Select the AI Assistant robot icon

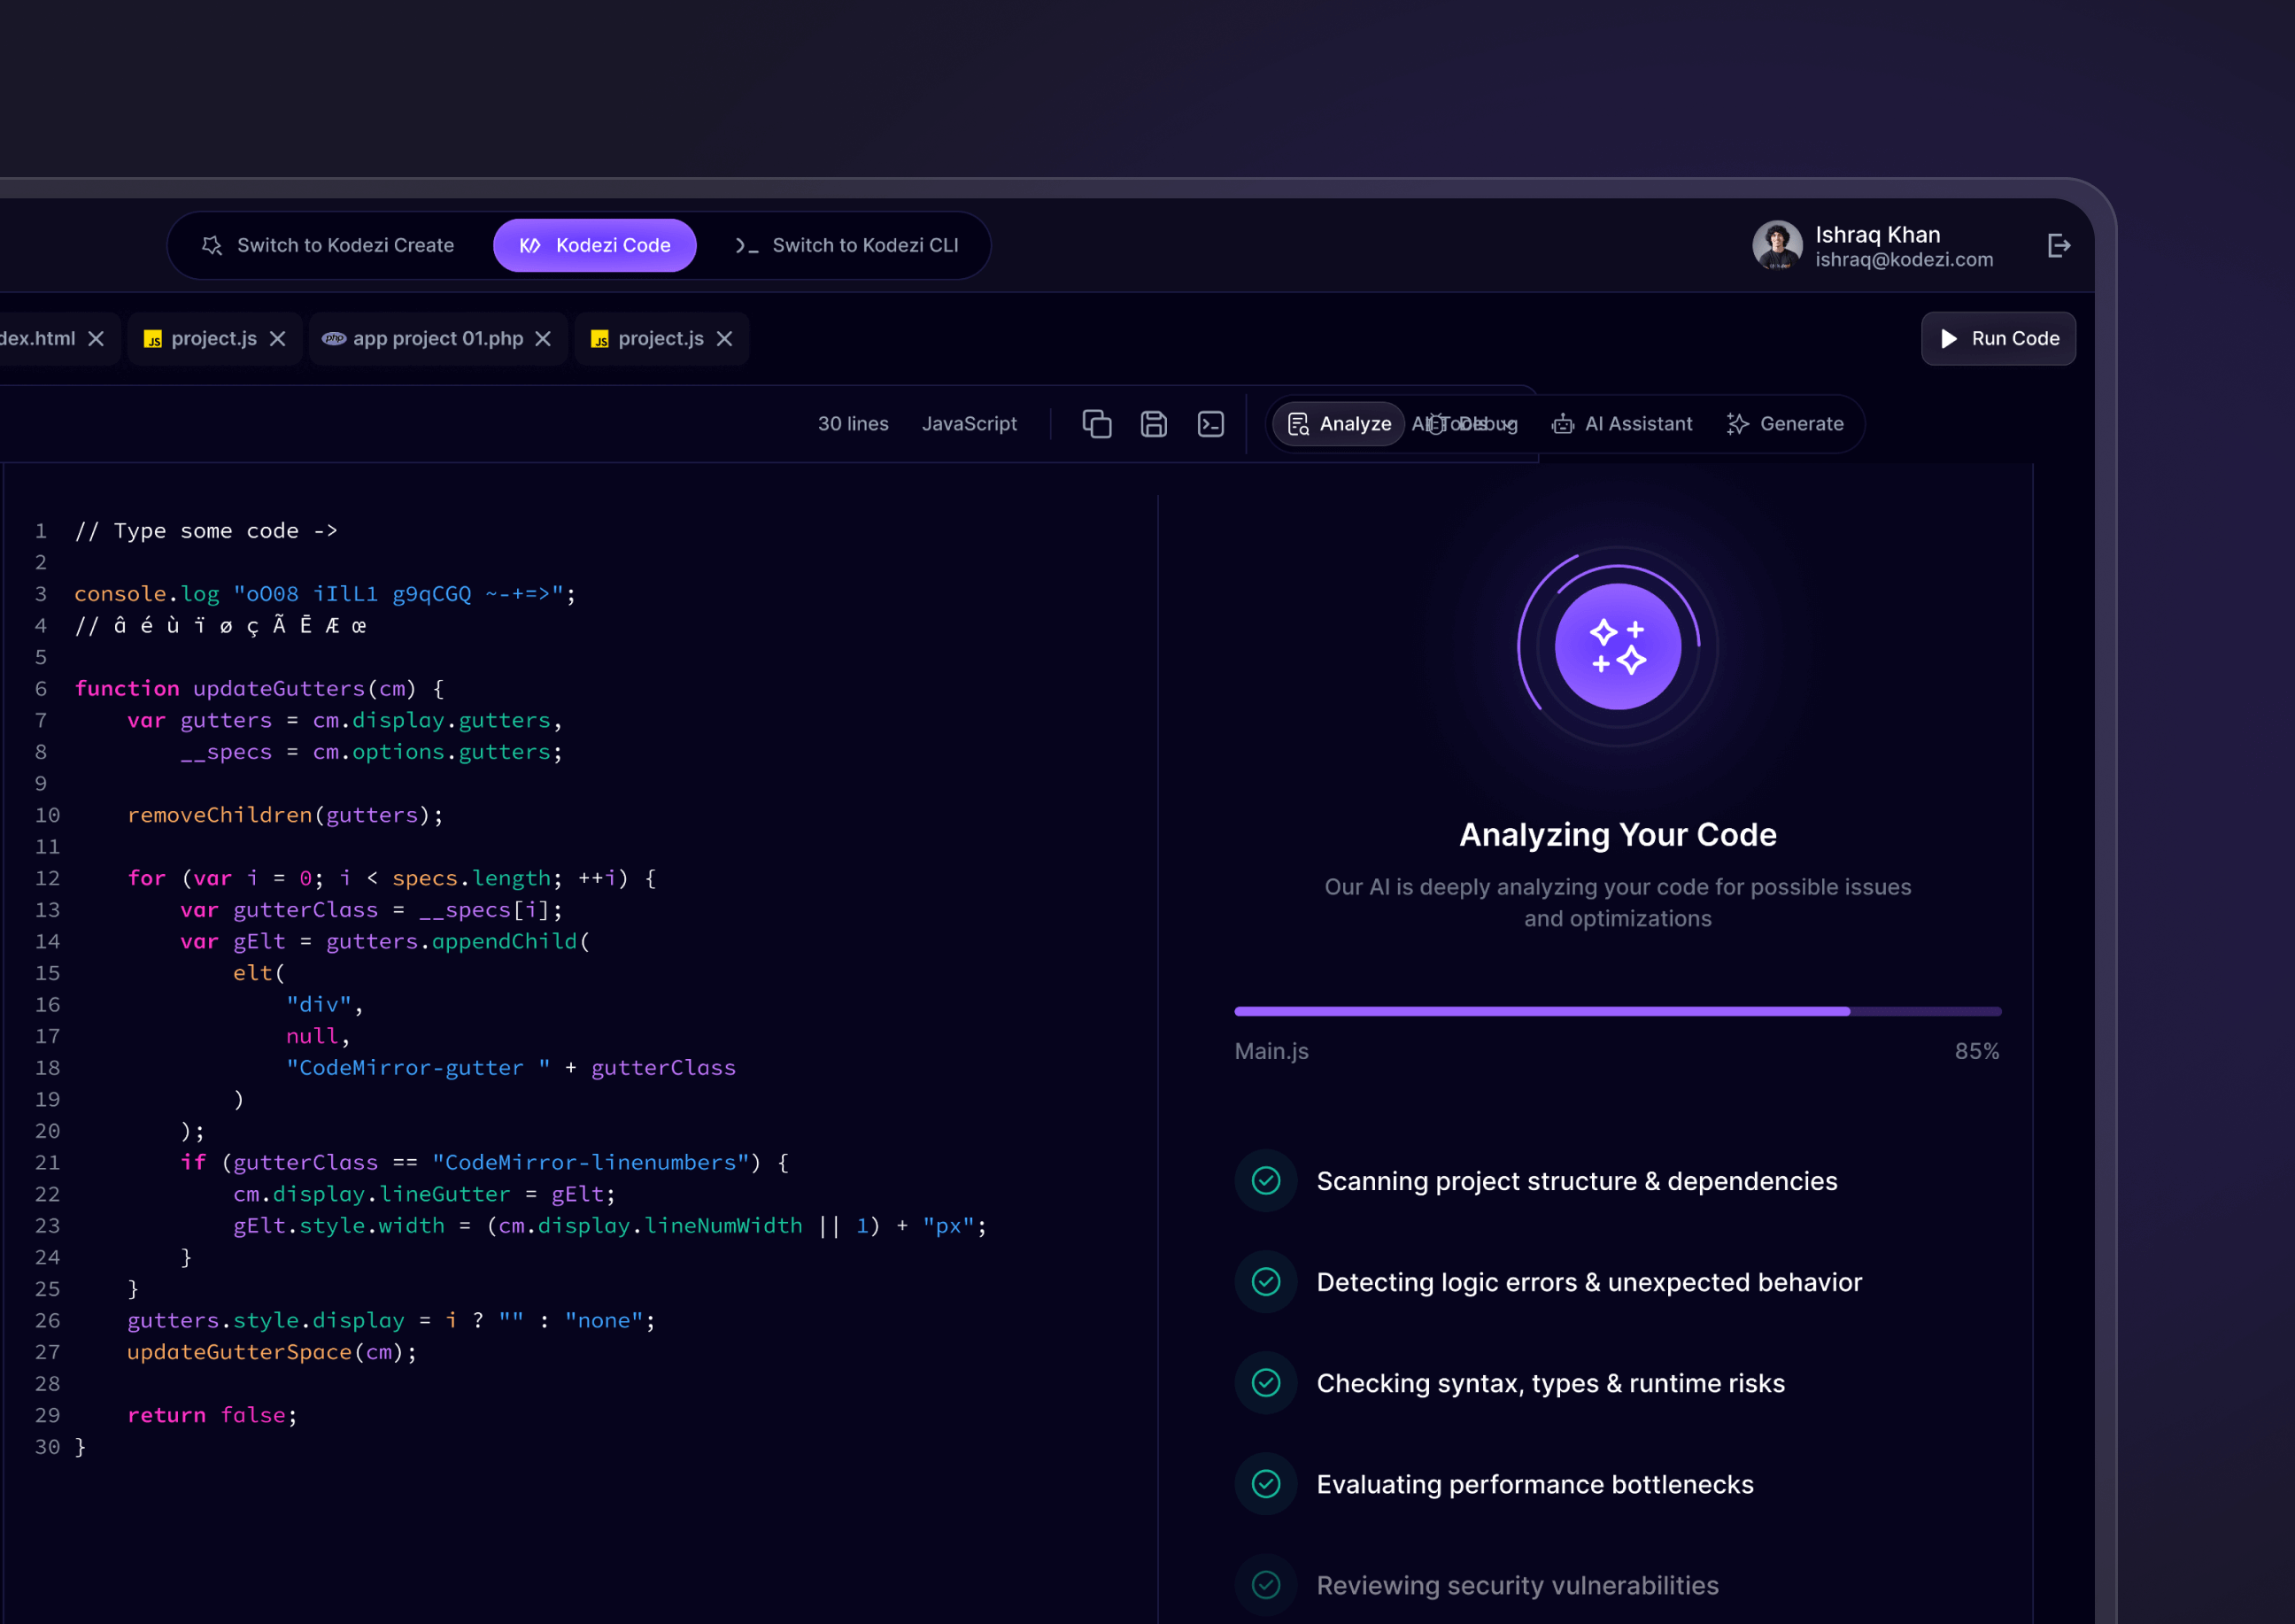(1561, 424)
